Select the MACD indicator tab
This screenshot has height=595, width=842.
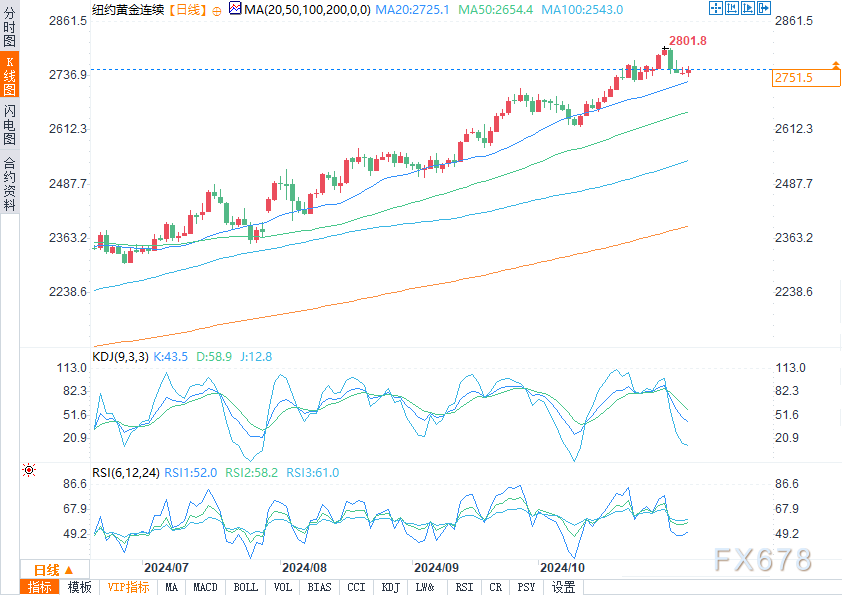[205, 587]
